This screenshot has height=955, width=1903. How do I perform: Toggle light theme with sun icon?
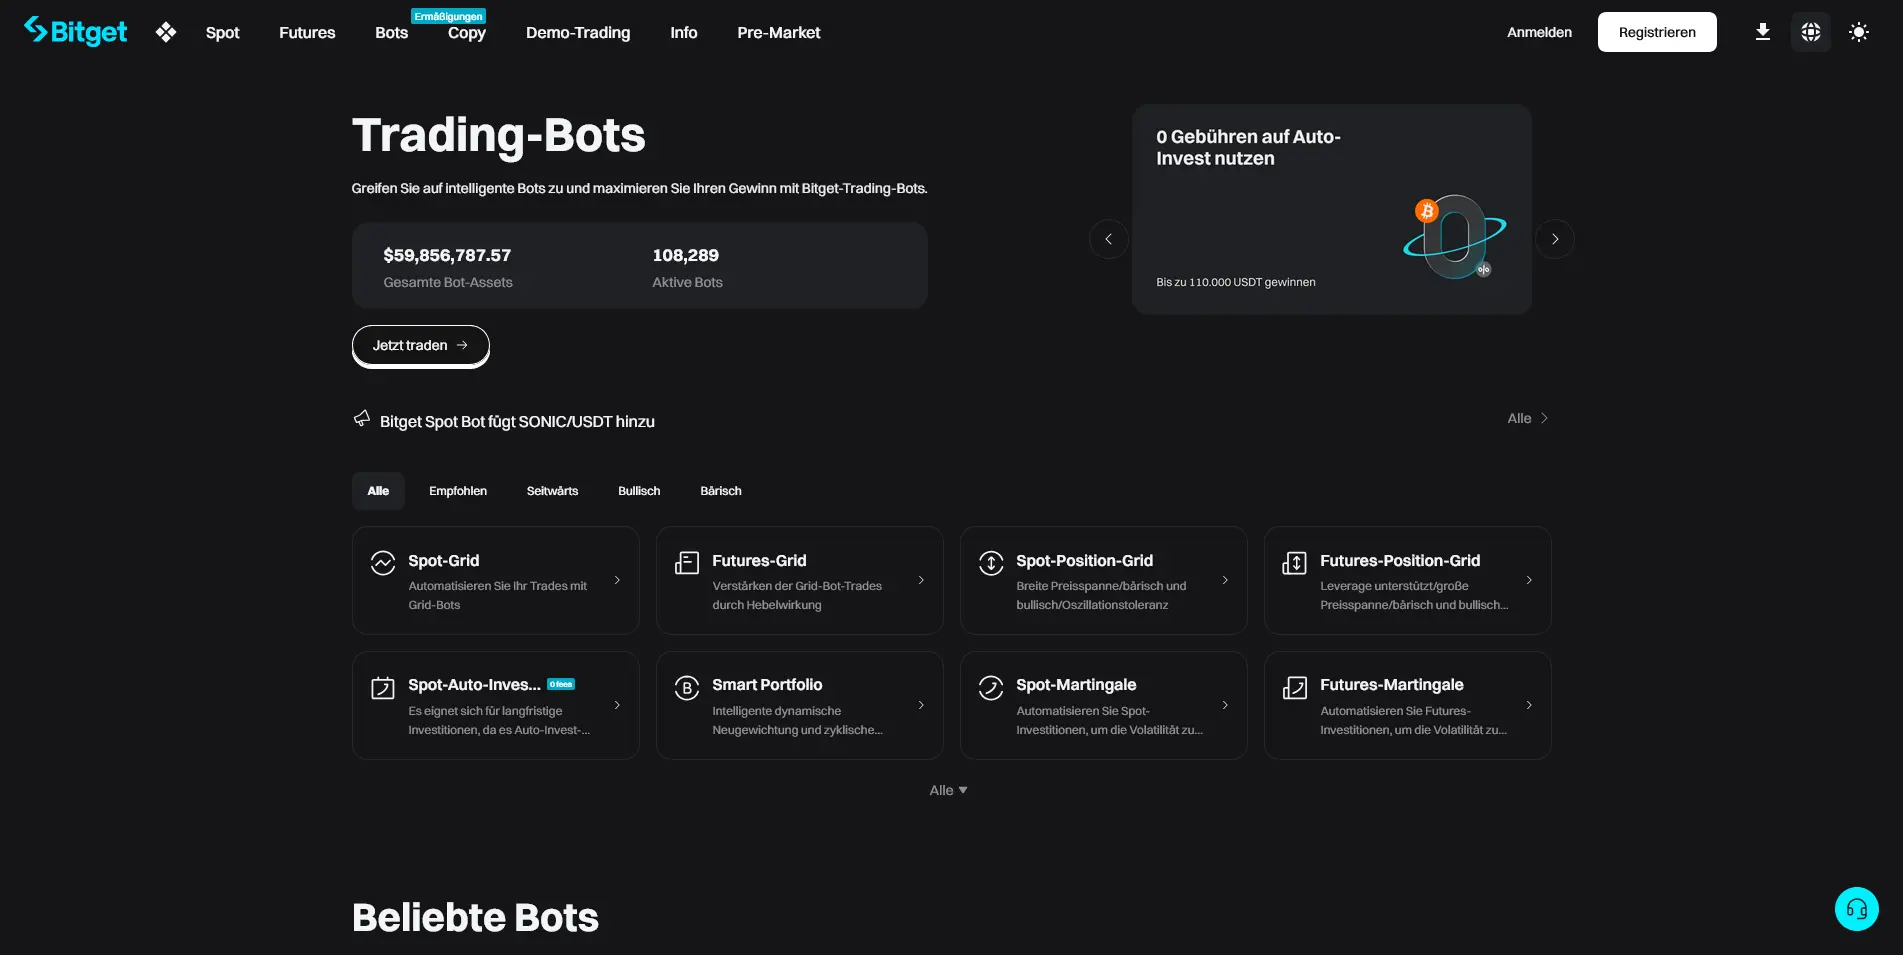pyautogui.click(x=1859, y=32)
